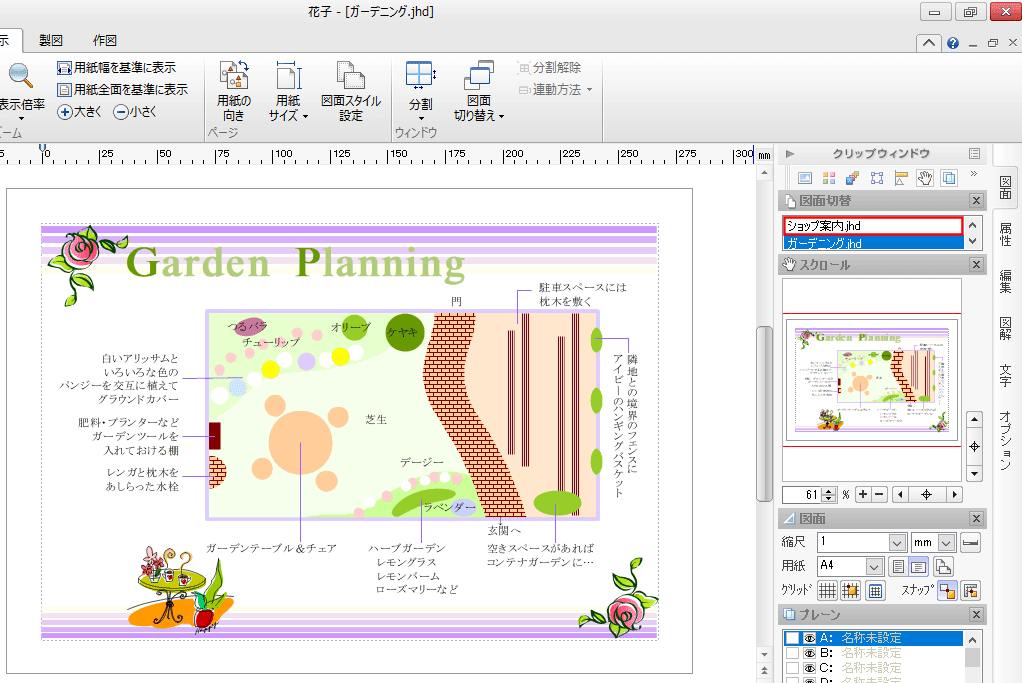Toggle the checkbox for plane B
The height and width of the screenshot is (683, 1022).
pos(792,653)
